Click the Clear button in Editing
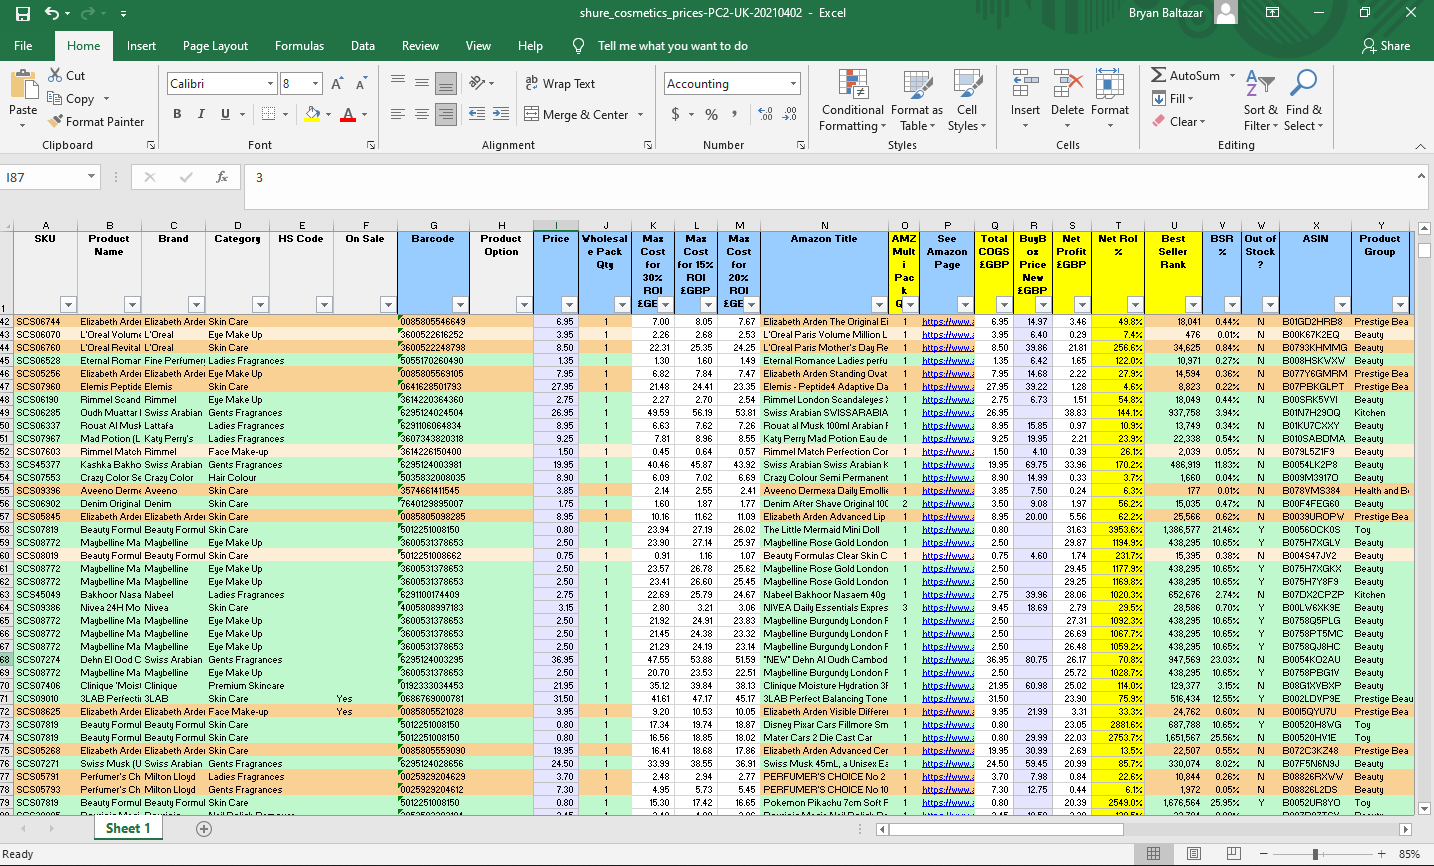This screenshot has width=1434, height=866. tap(1179, 122)
